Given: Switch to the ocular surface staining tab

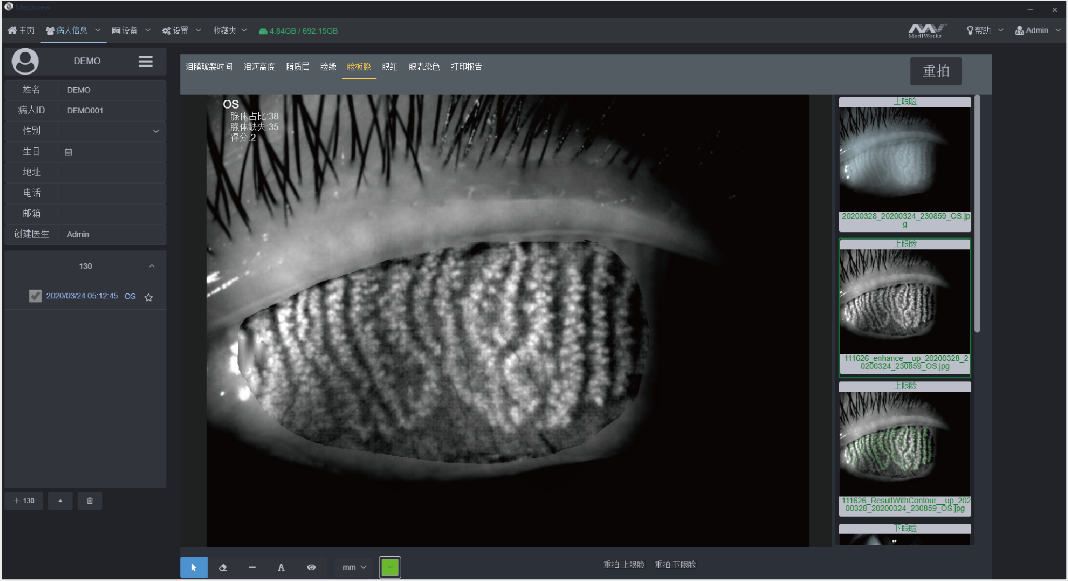Looking at the screenshot, I should point(424,67).
